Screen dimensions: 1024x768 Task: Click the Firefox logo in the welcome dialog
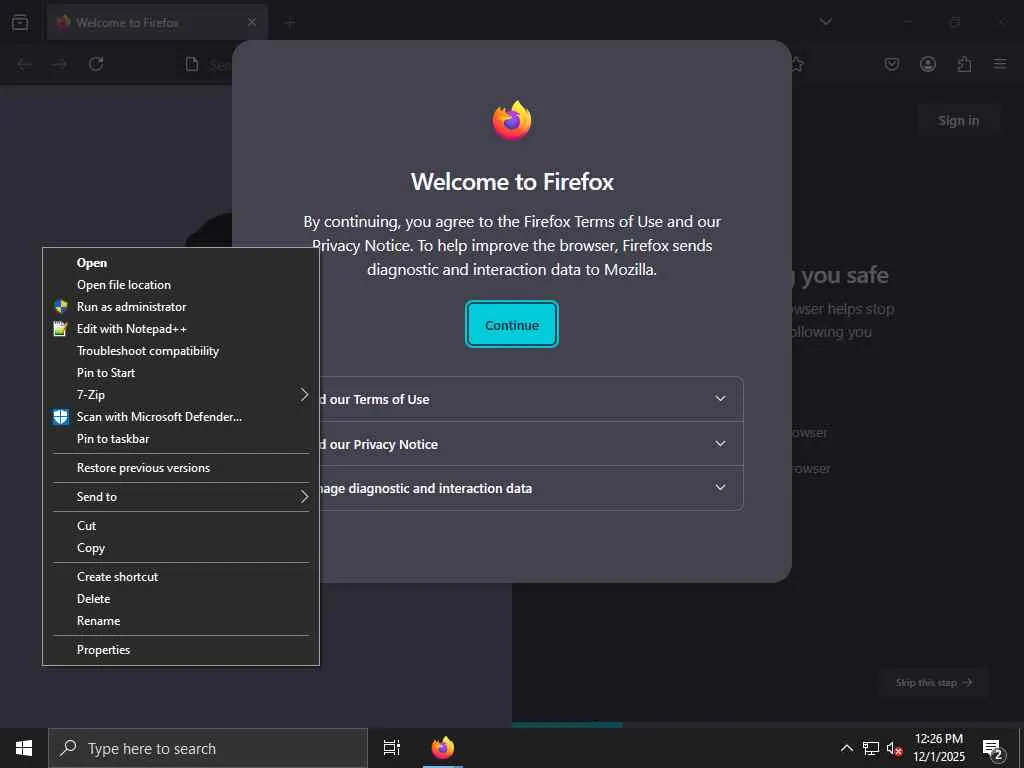[512, 120]
